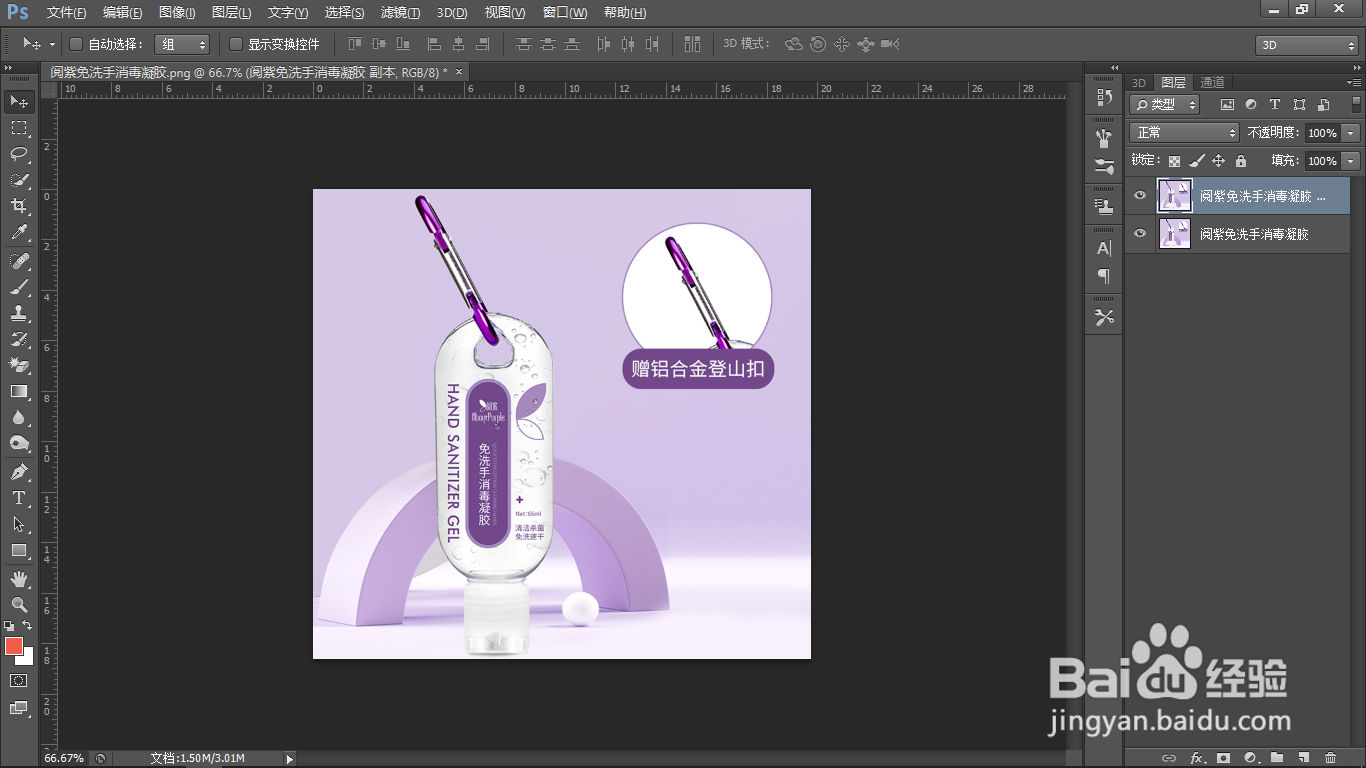Expand the status bar info arrow
Image resolution: width=1366 pixels, height=768 pixels.
290,759
